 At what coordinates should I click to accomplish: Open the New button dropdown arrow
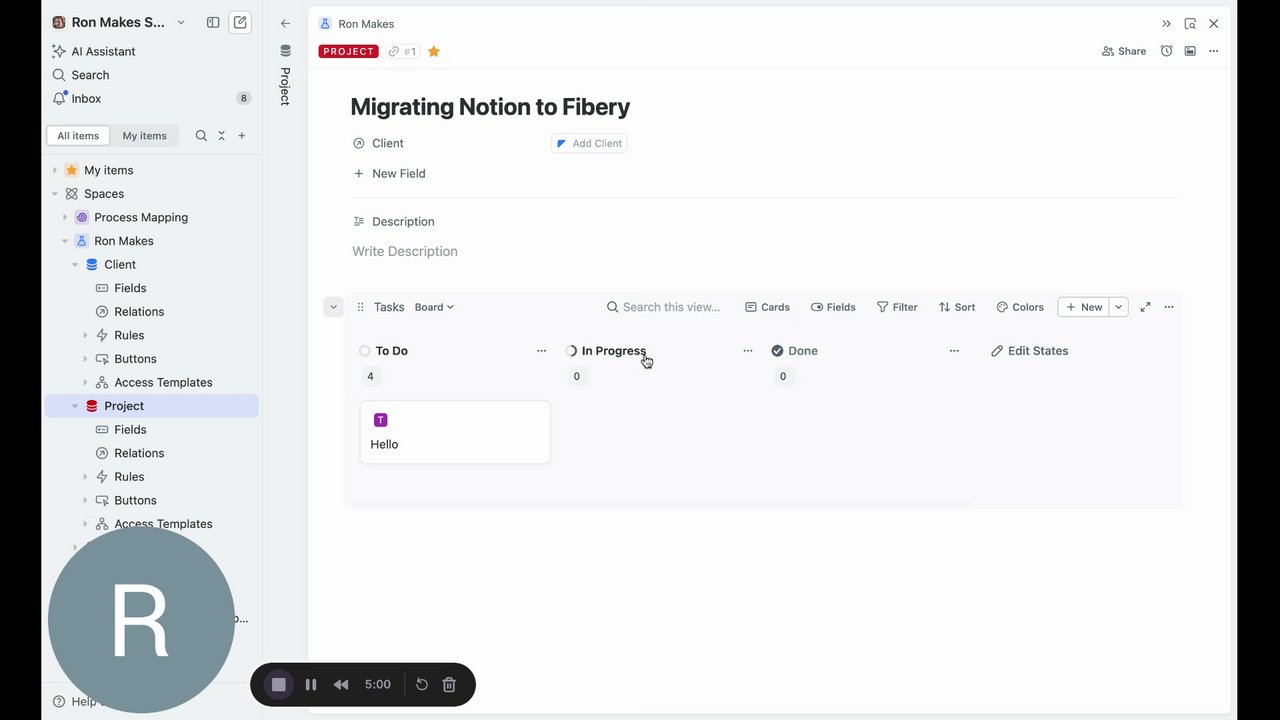tap(1119, 307)
